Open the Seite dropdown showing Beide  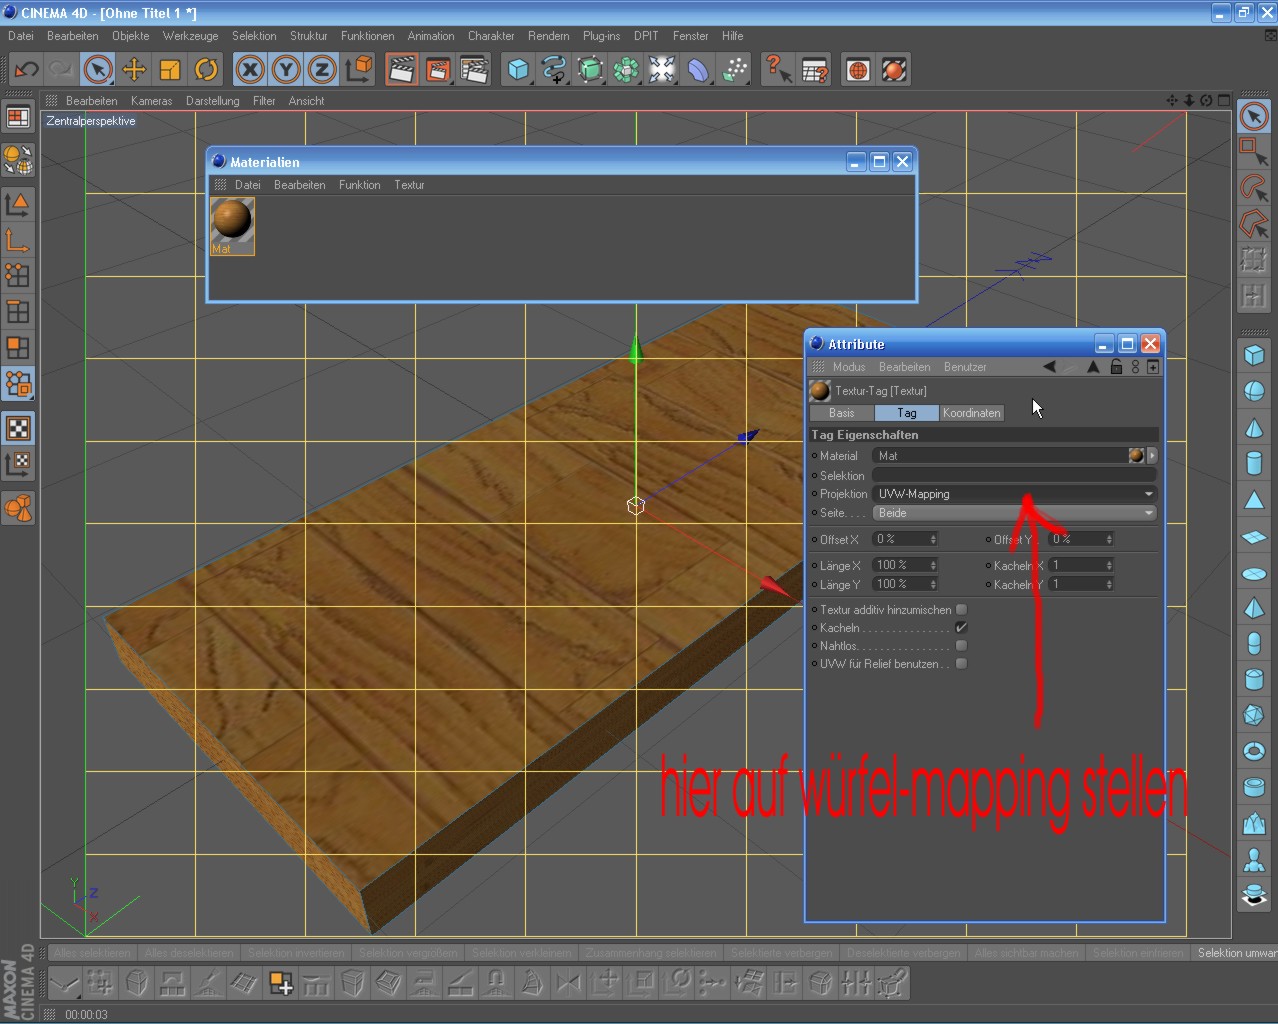(x=1014, y=513)
